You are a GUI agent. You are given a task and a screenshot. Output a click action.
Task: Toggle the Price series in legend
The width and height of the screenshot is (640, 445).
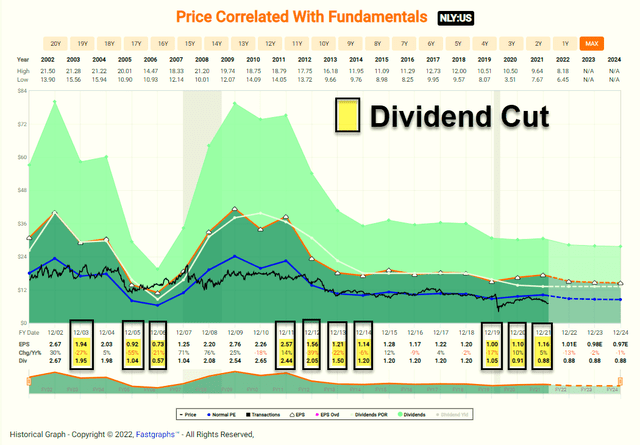click(188, 415)
